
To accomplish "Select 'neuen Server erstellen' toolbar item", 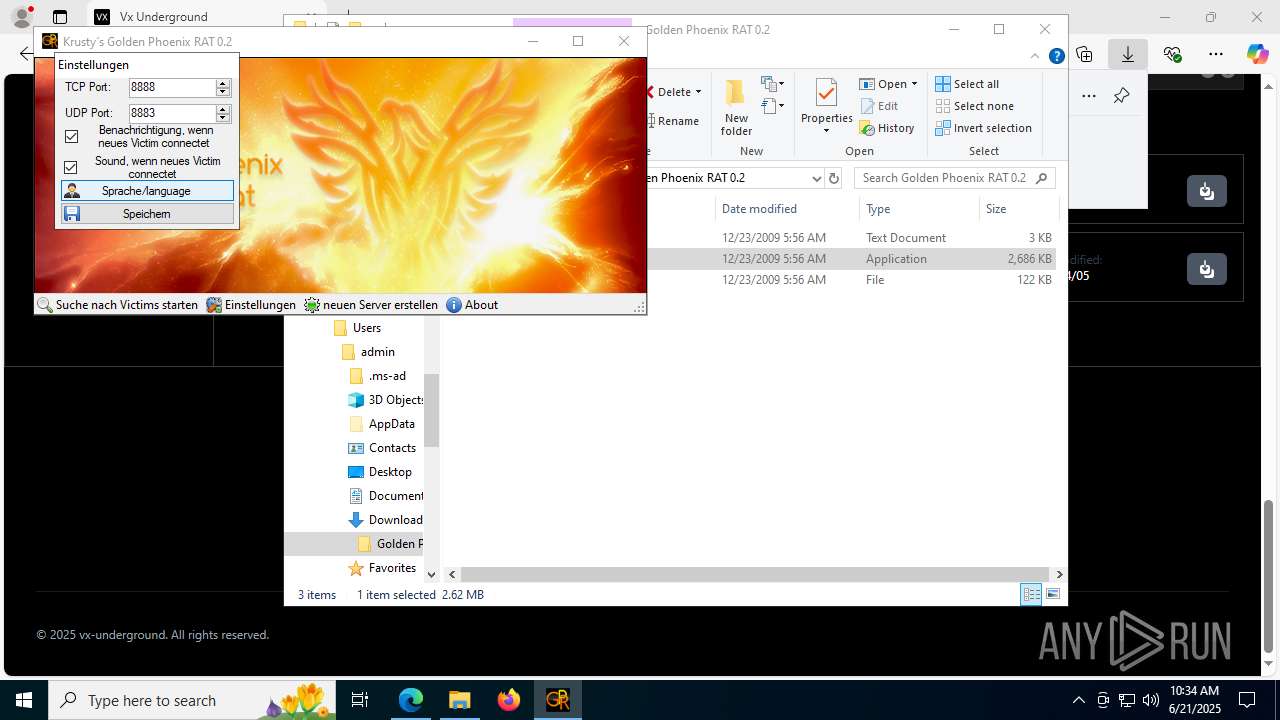I will (x=371, y=305).
